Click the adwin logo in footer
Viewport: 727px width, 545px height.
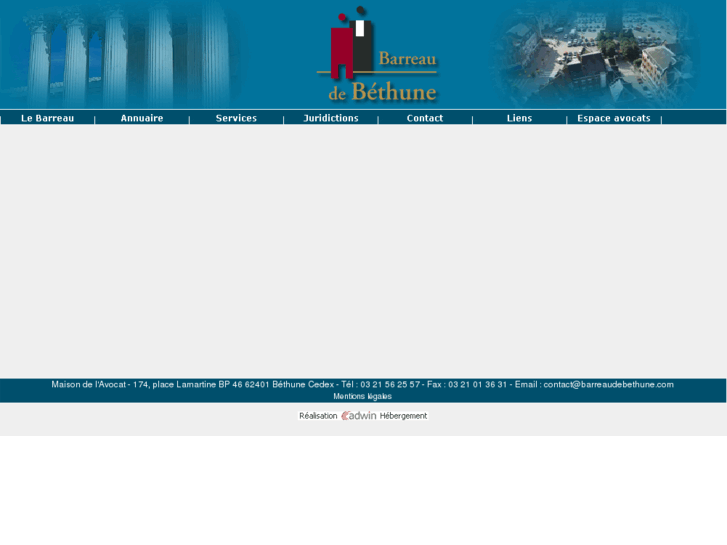click(x=358, y=416)
